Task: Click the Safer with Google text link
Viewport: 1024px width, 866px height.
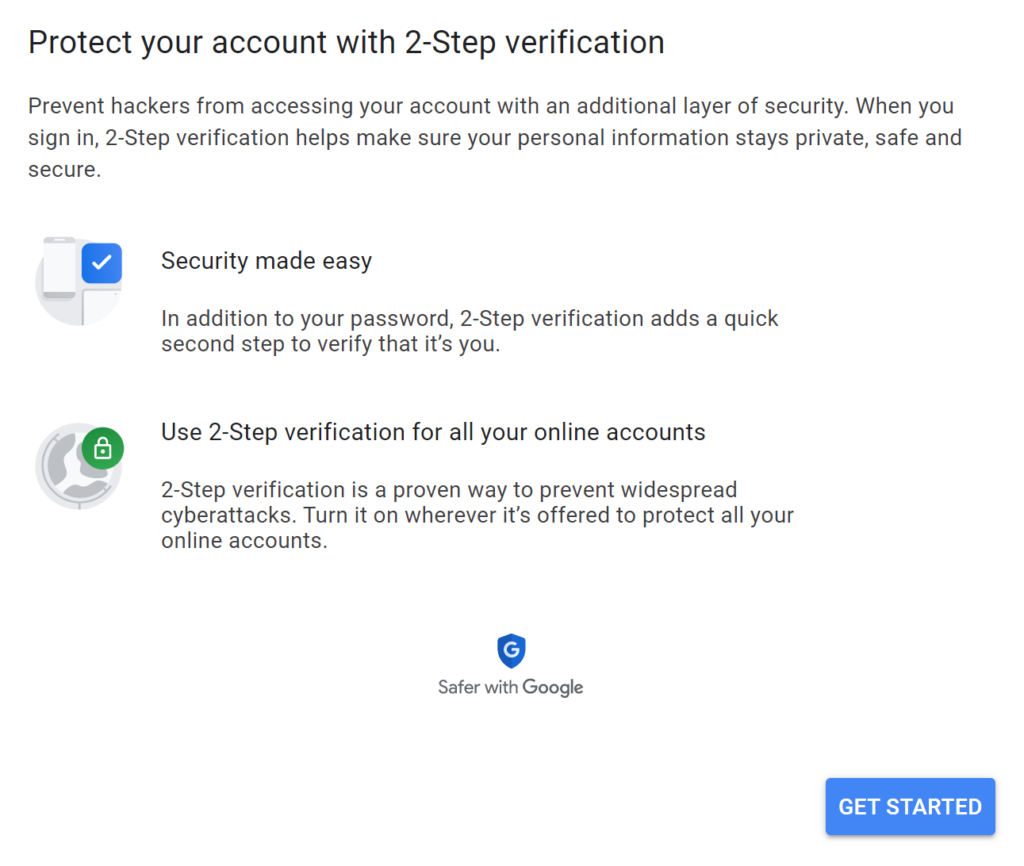Action: (510, 687)
